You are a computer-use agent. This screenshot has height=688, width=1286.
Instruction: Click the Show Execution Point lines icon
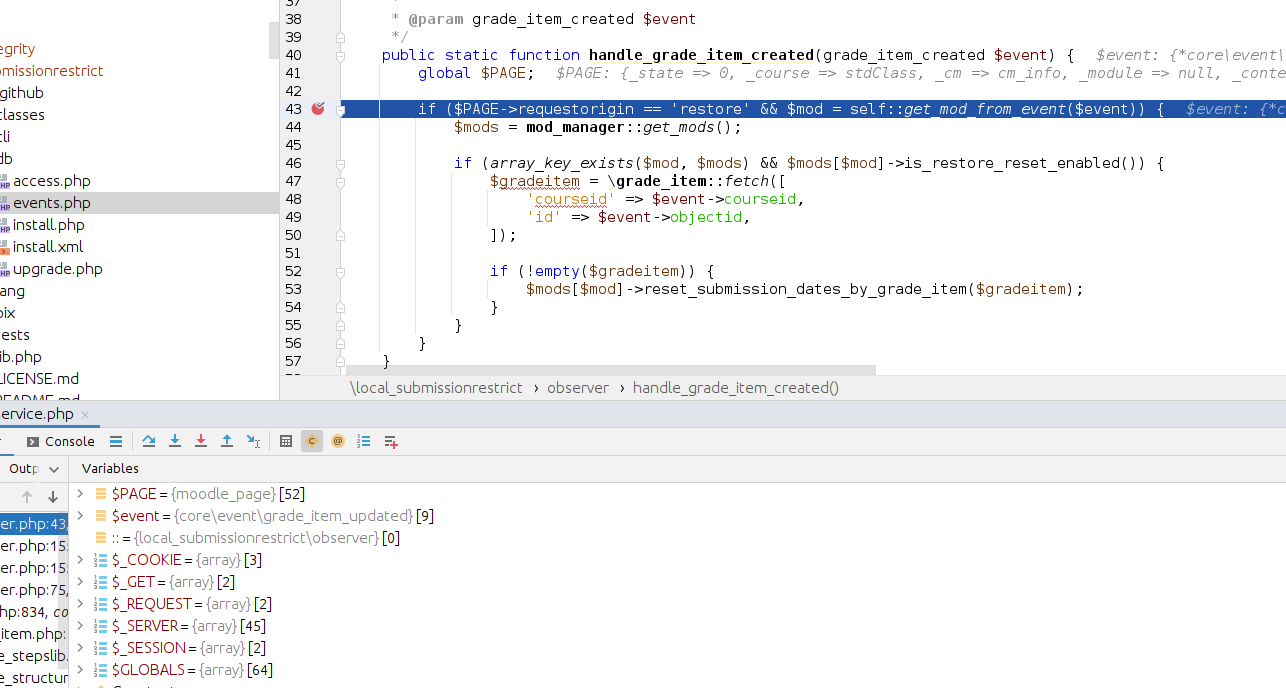[x=116, y=441]
